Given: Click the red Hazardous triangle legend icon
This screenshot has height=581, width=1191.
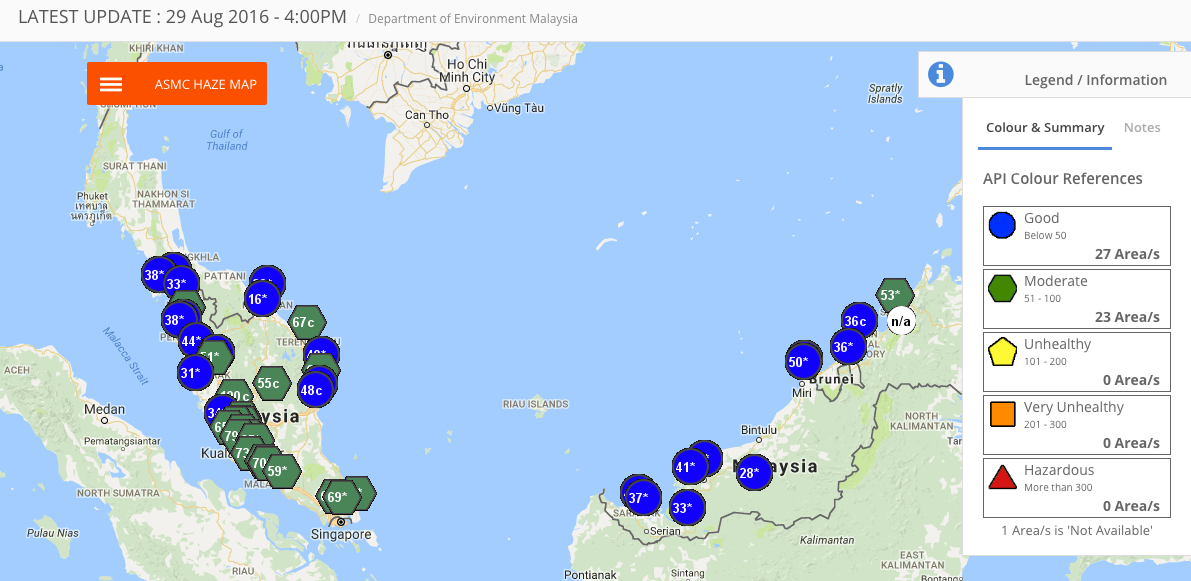Looking at the screenshot, I should coord(1003,477).
